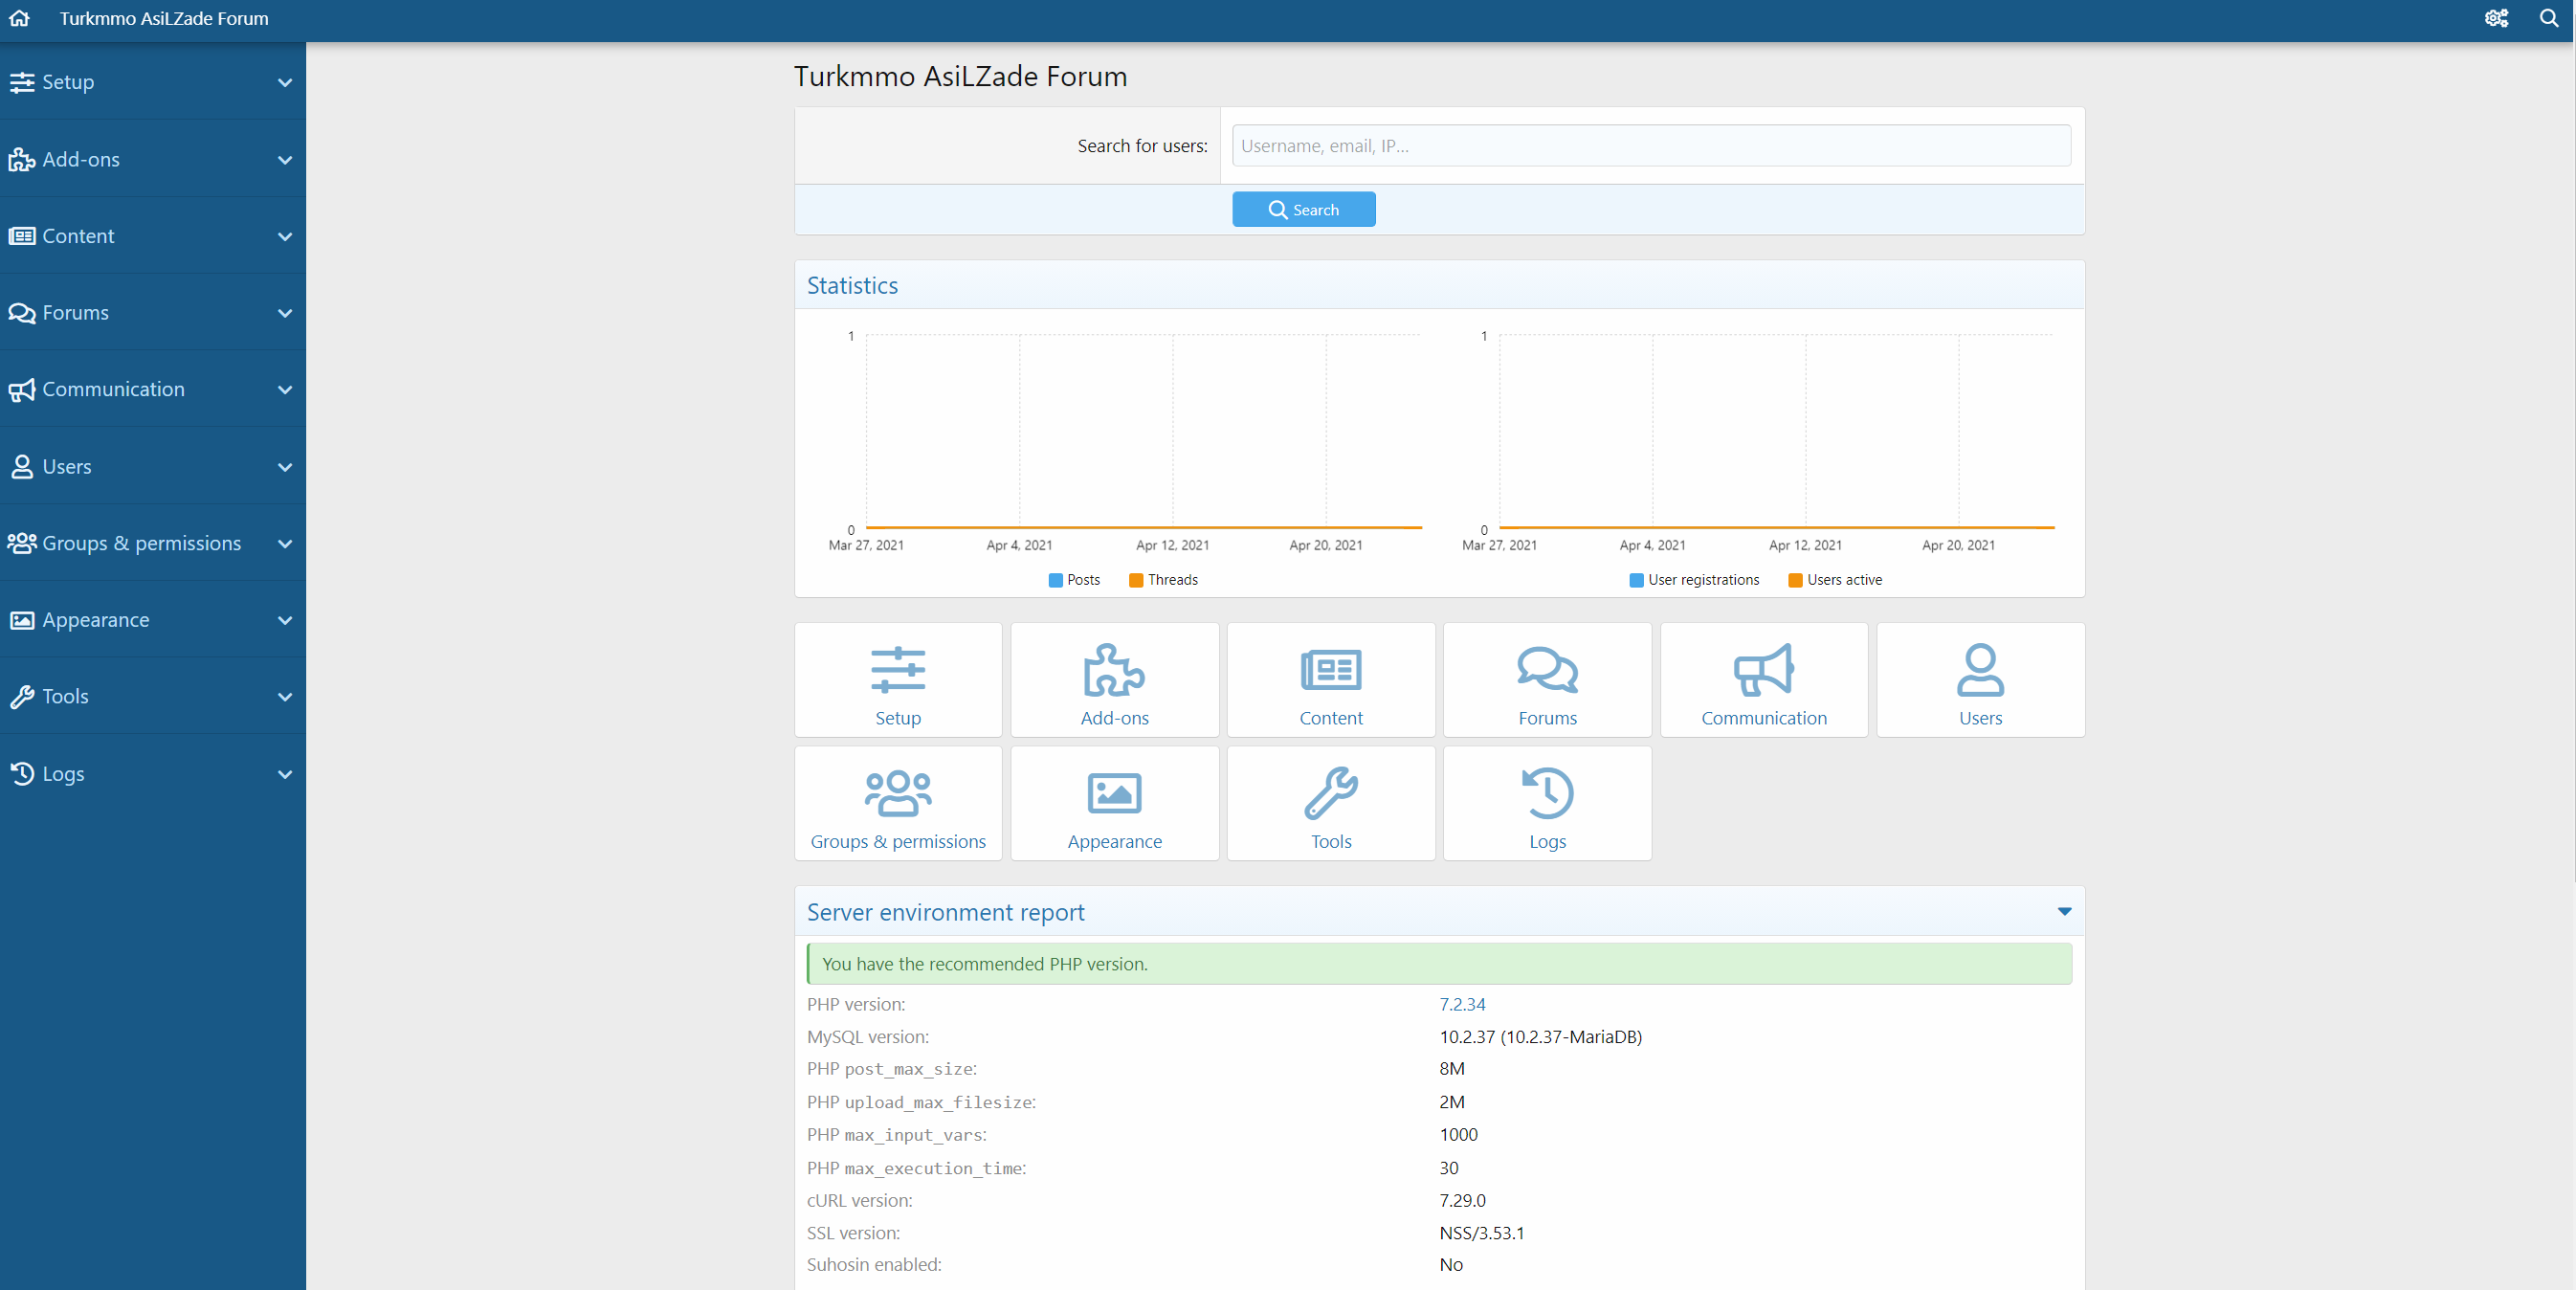Click the cURL version value 7.29.0
Screen dimensions: 2576x1290
pyautogui.click(x=1462, y=1200)
